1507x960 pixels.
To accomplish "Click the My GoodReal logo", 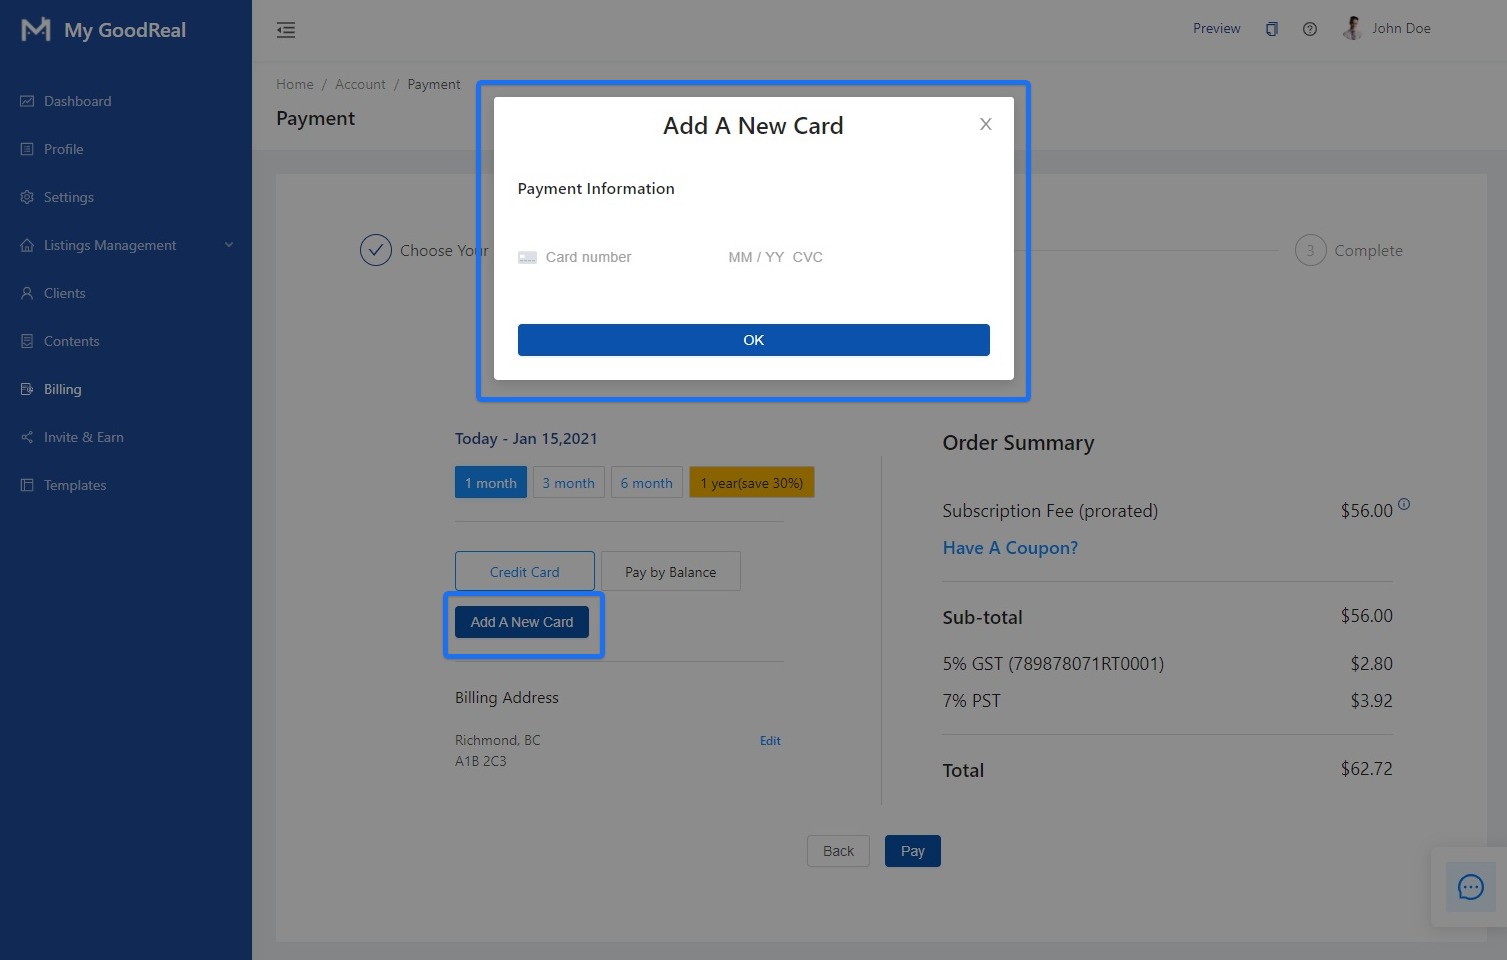I will (x=104, y=30).
